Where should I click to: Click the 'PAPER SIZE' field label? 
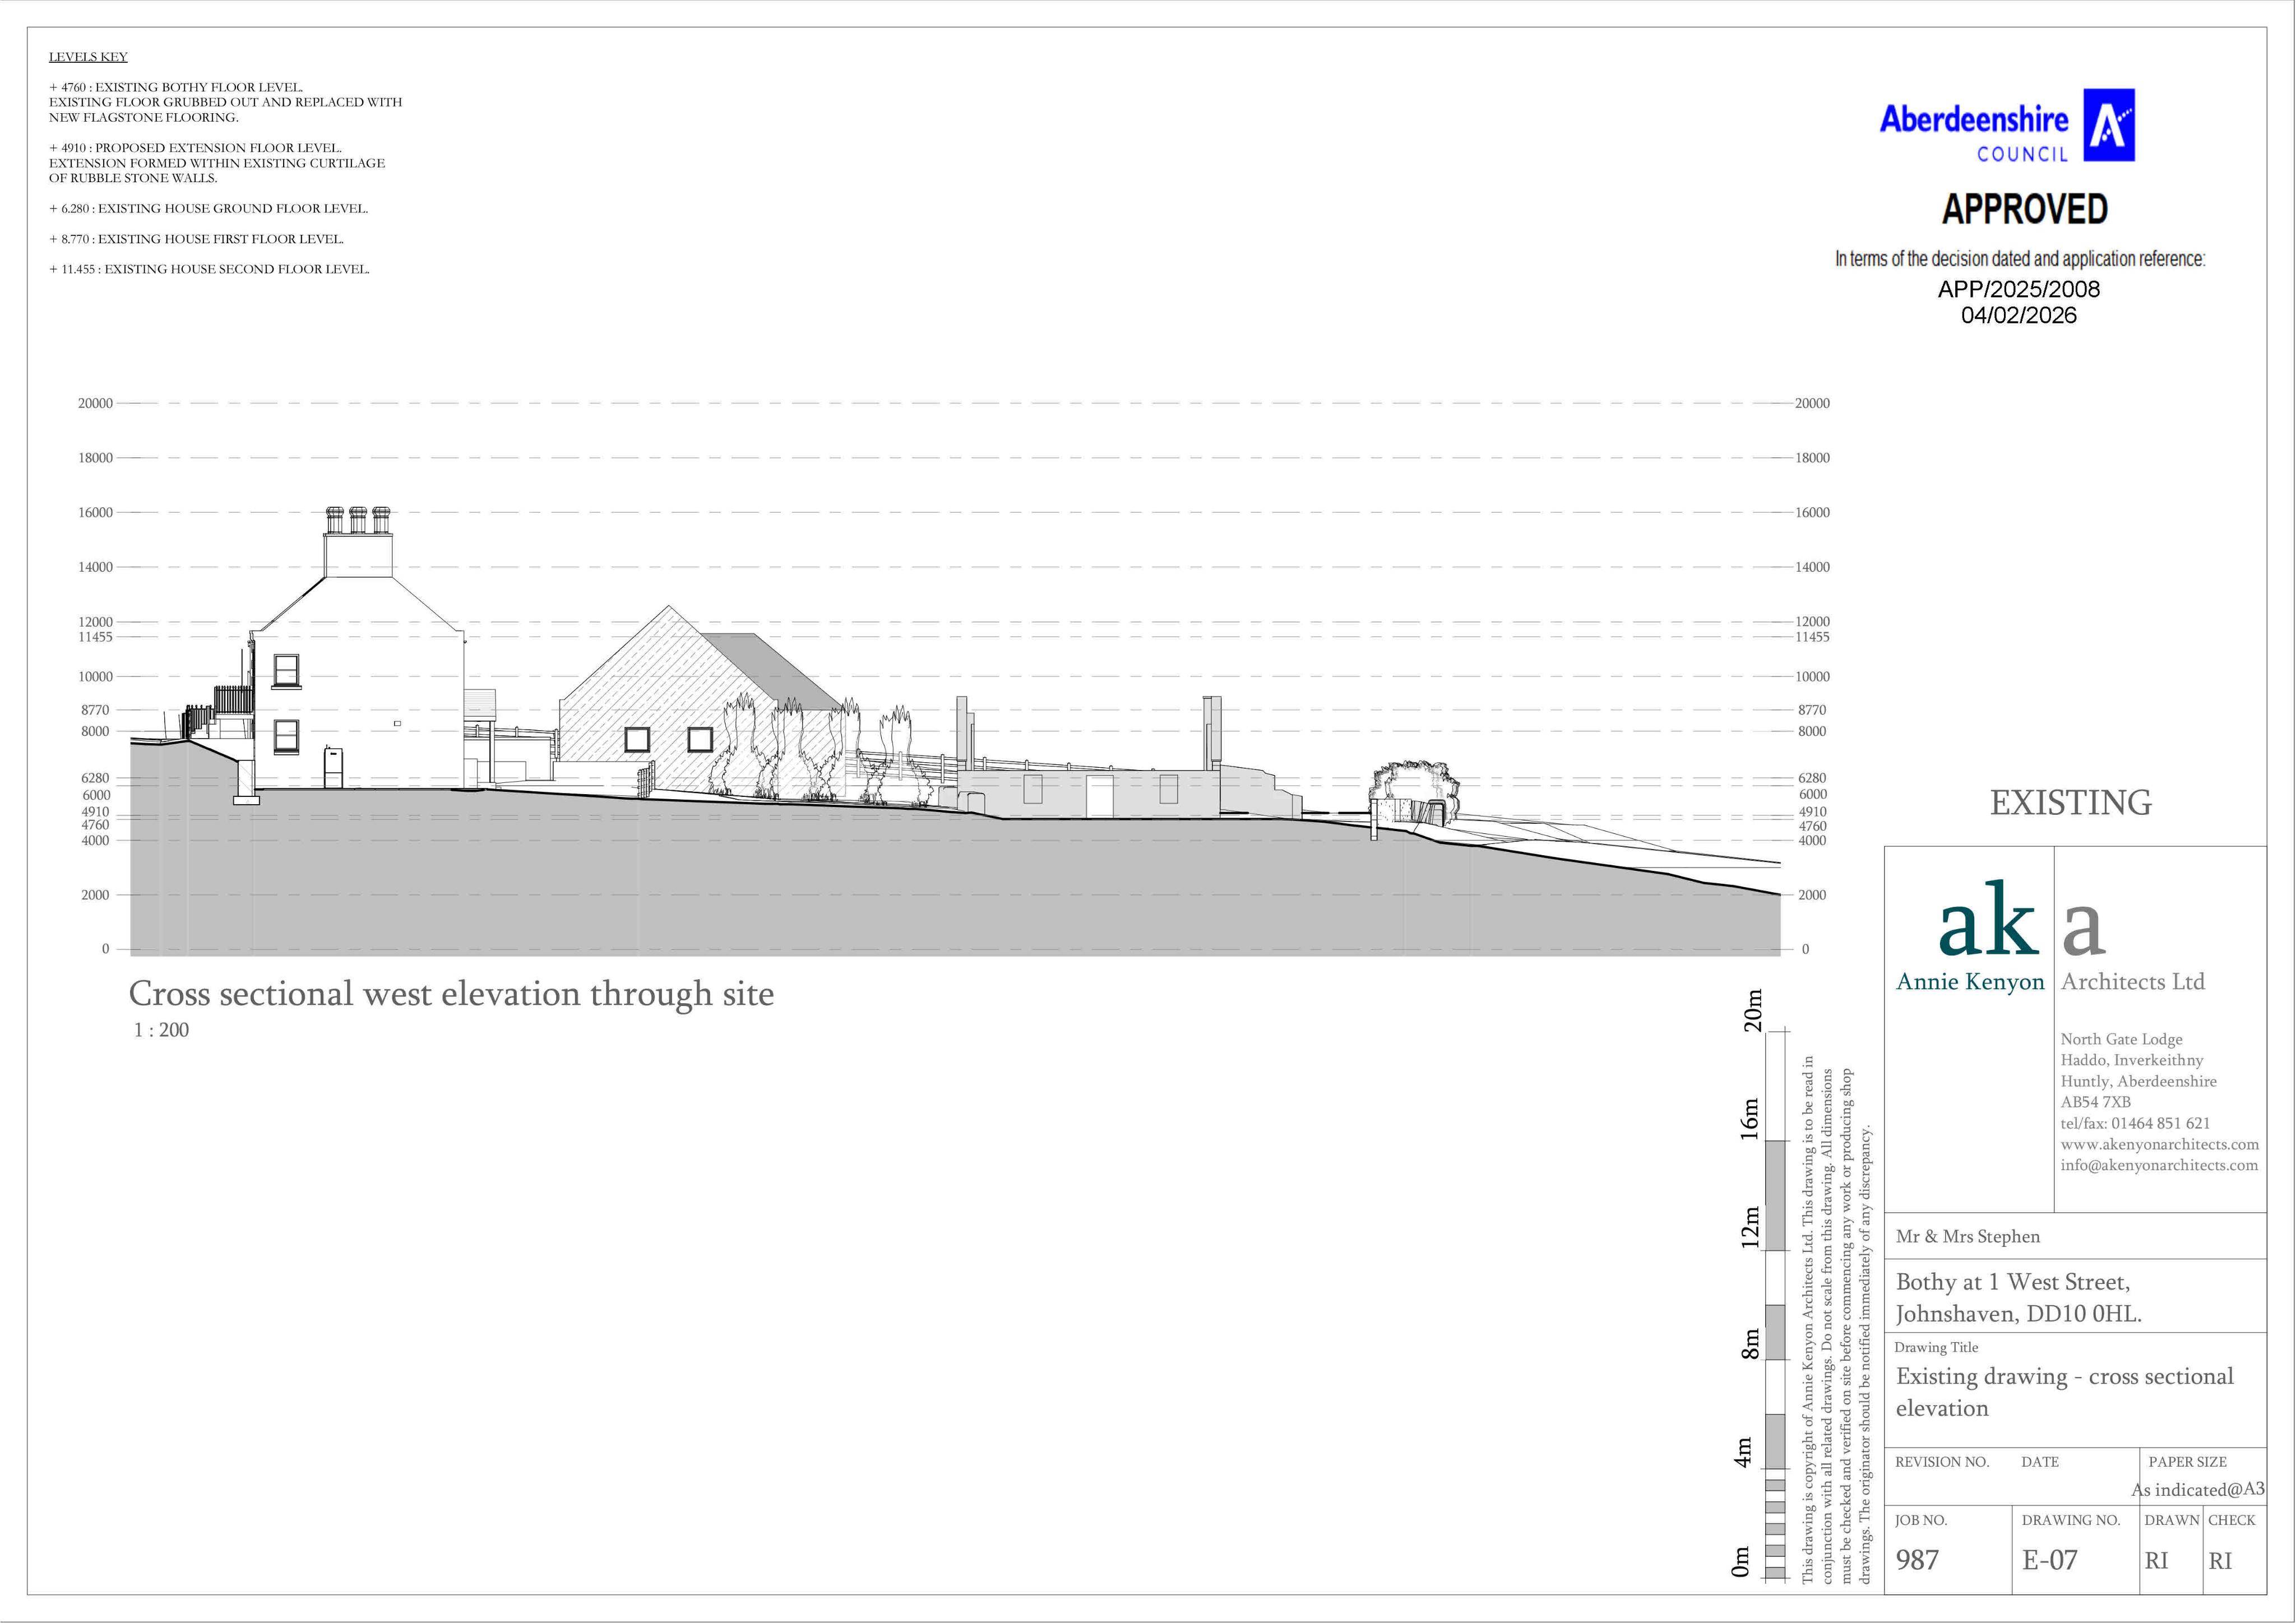tap(2187, 1462)
